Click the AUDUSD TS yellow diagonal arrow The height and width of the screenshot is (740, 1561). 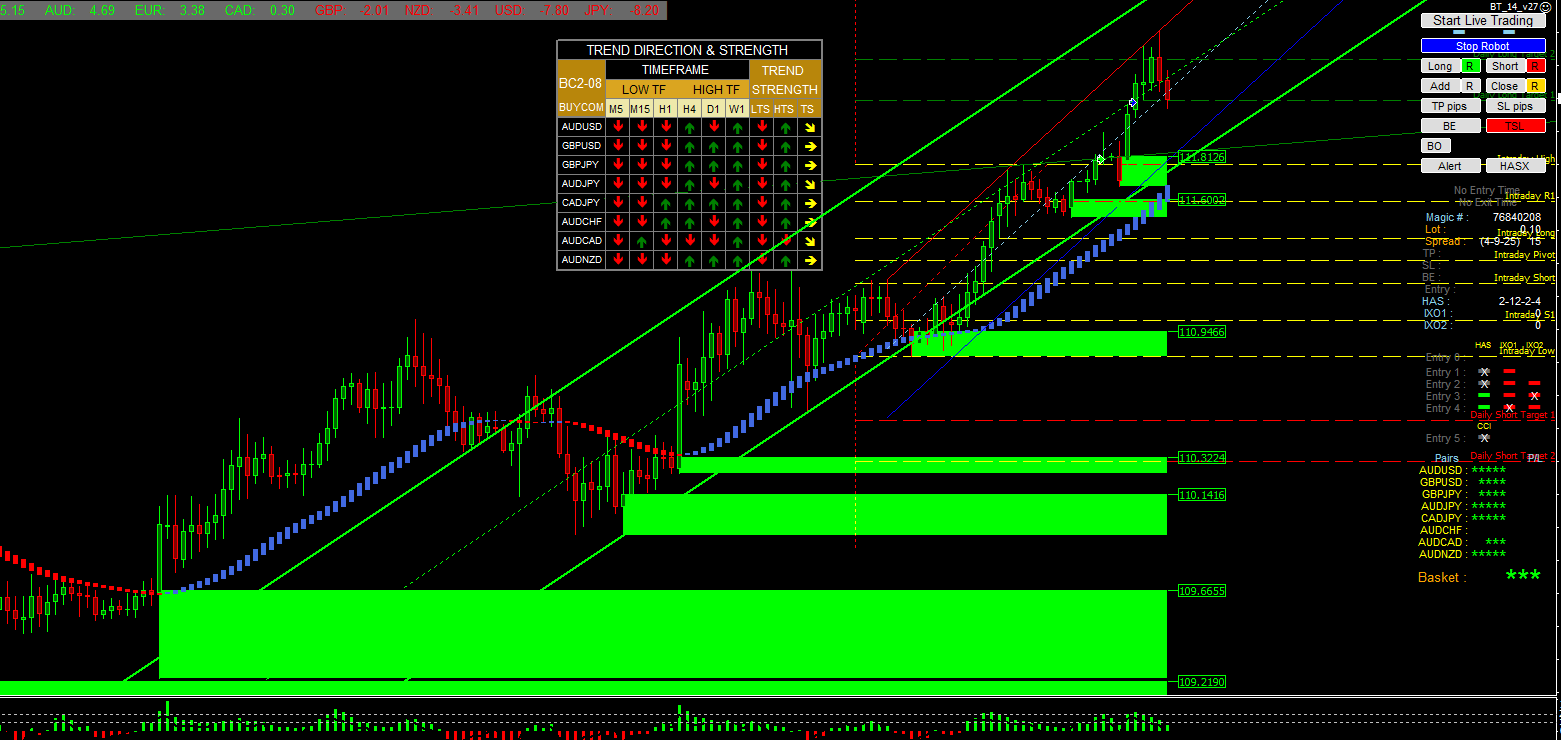point(809,126)
